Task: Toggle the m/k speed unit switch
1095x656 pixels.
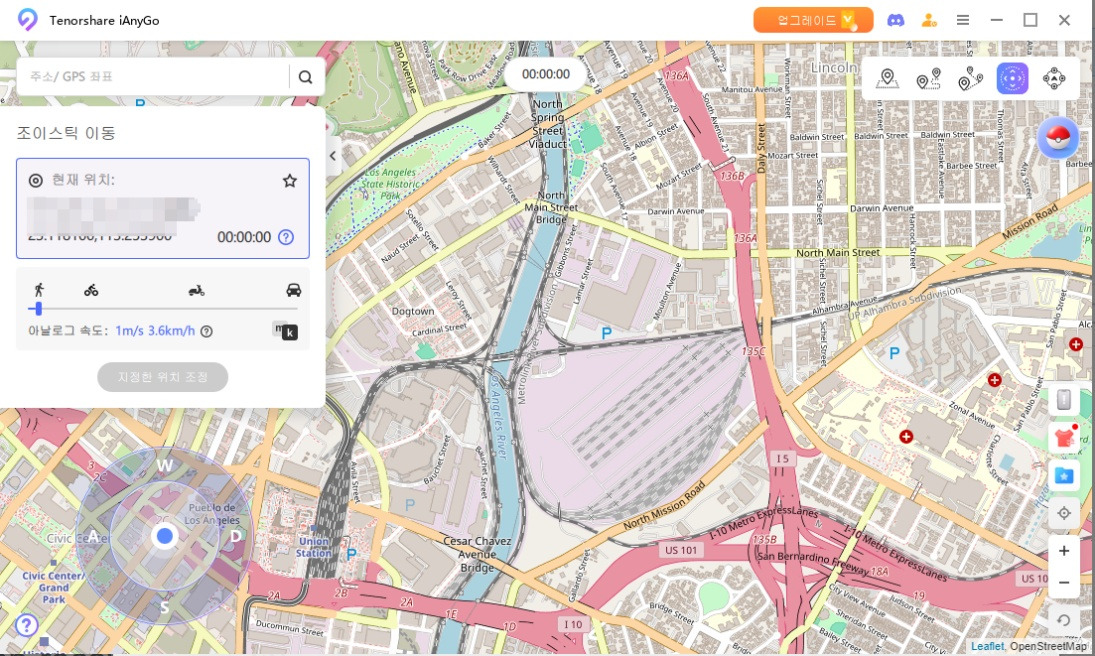Action: [285, 330]
